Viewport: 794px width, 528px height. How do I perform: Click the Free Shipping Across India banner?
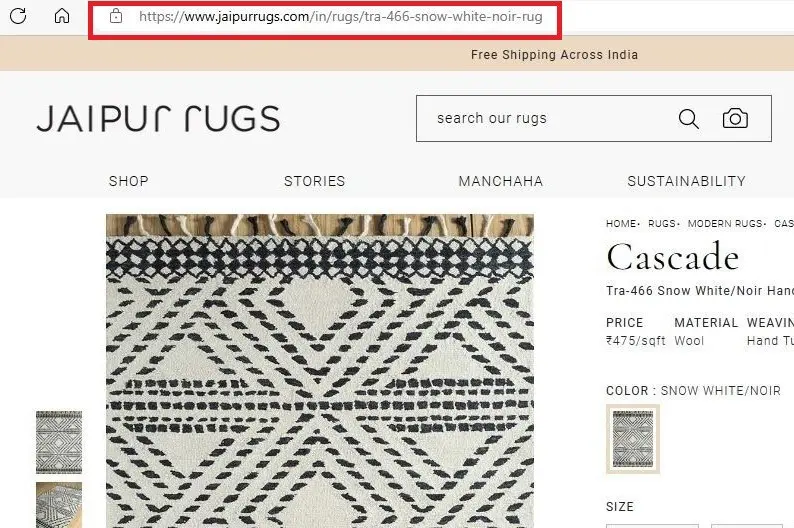pos(554,55)
